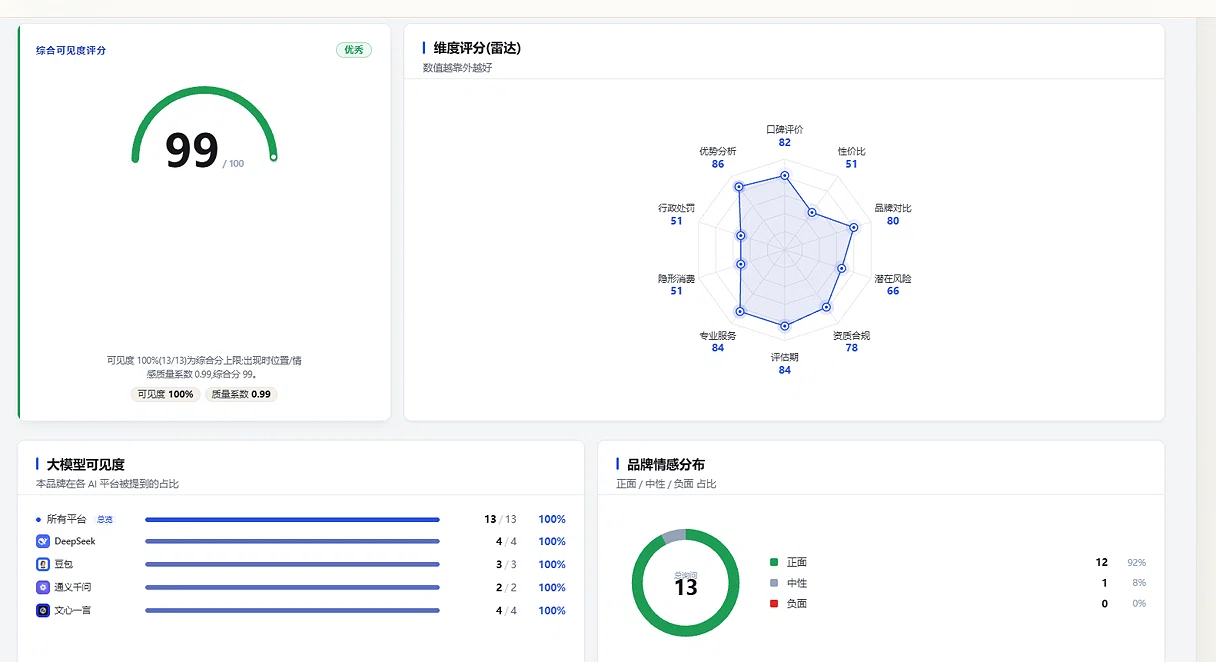Screen dimensions: 1216x662
Task: Click the 所有平台 row label
Action: 67,519
